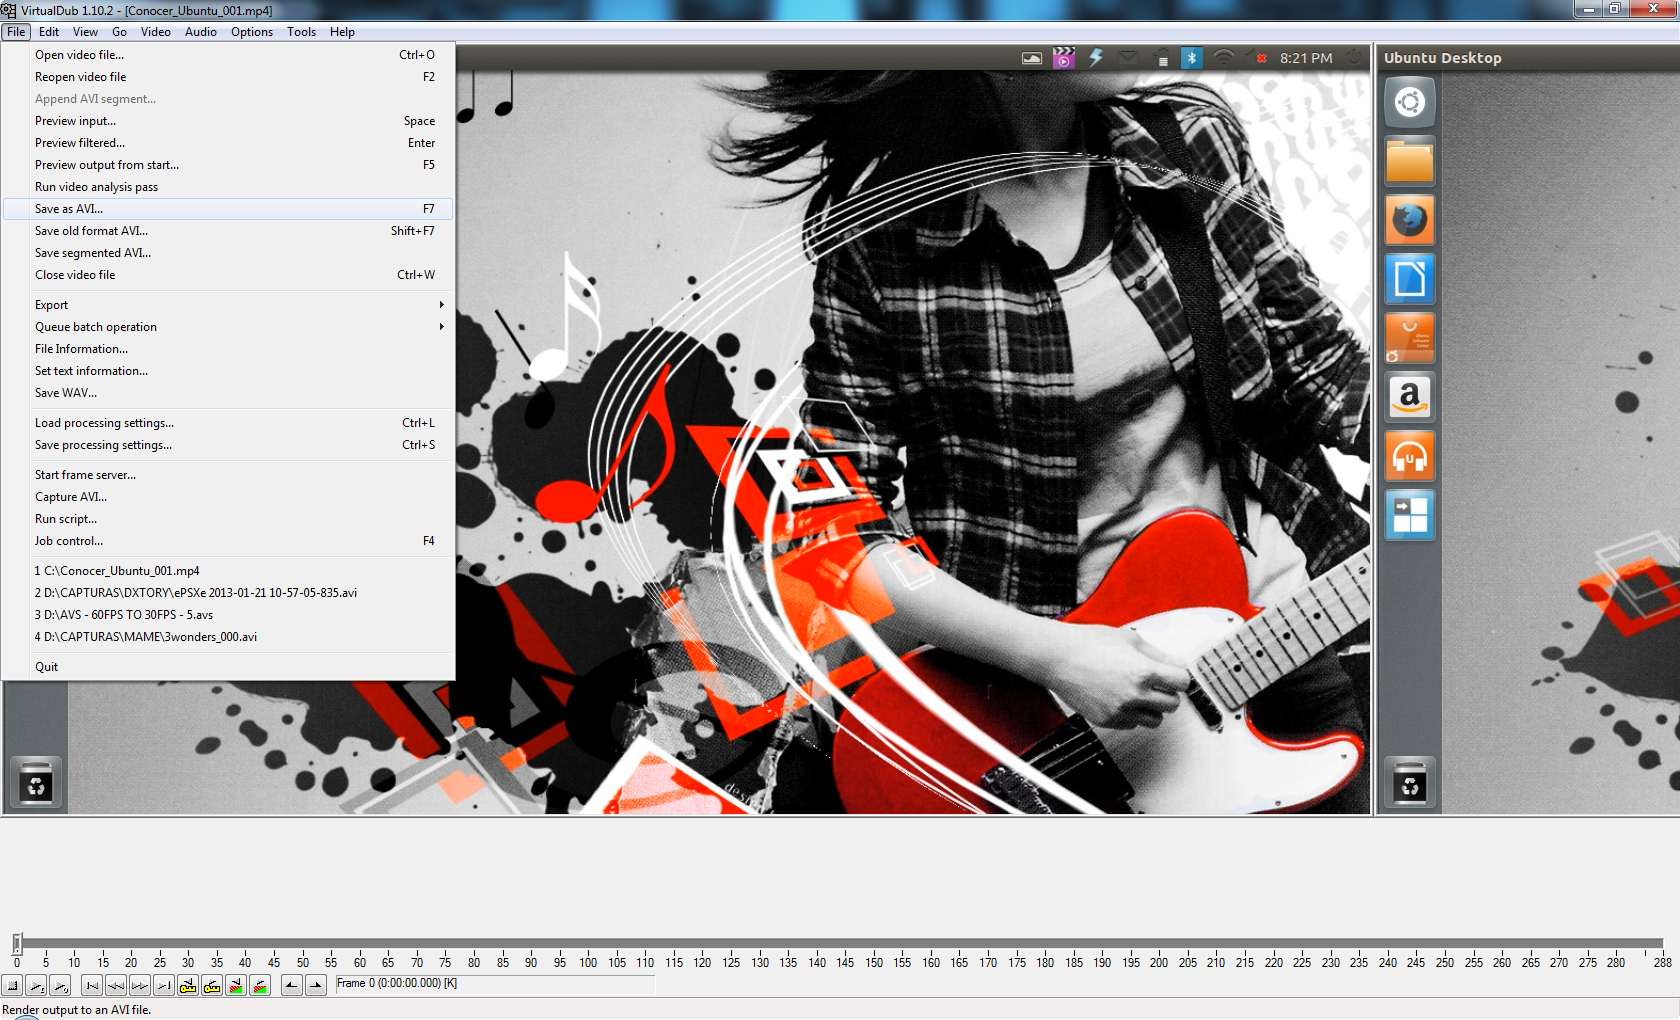This screenshot has height=1020, width=1680.
Task: Open the Tools menu
Action: (x=301, y=32)
